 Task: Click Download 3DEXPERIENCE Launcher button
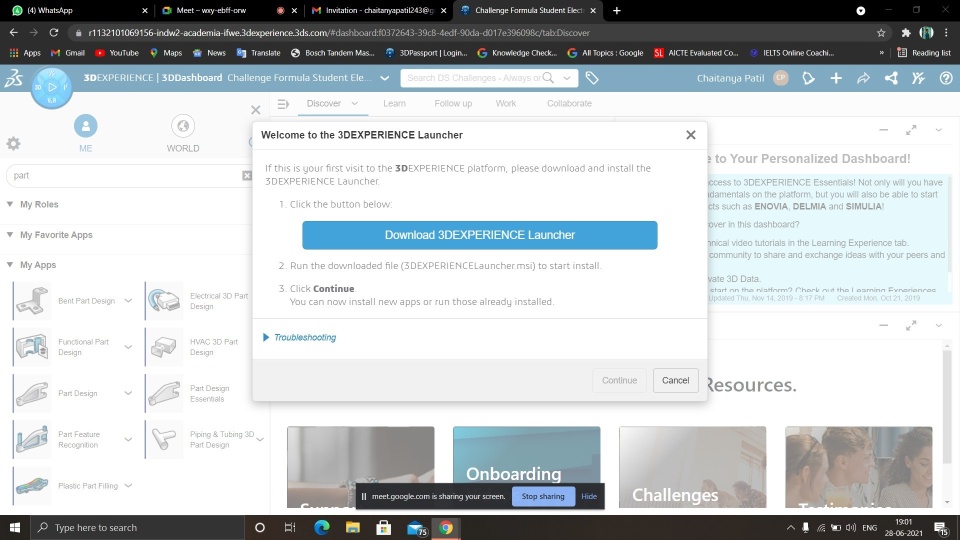479,235
